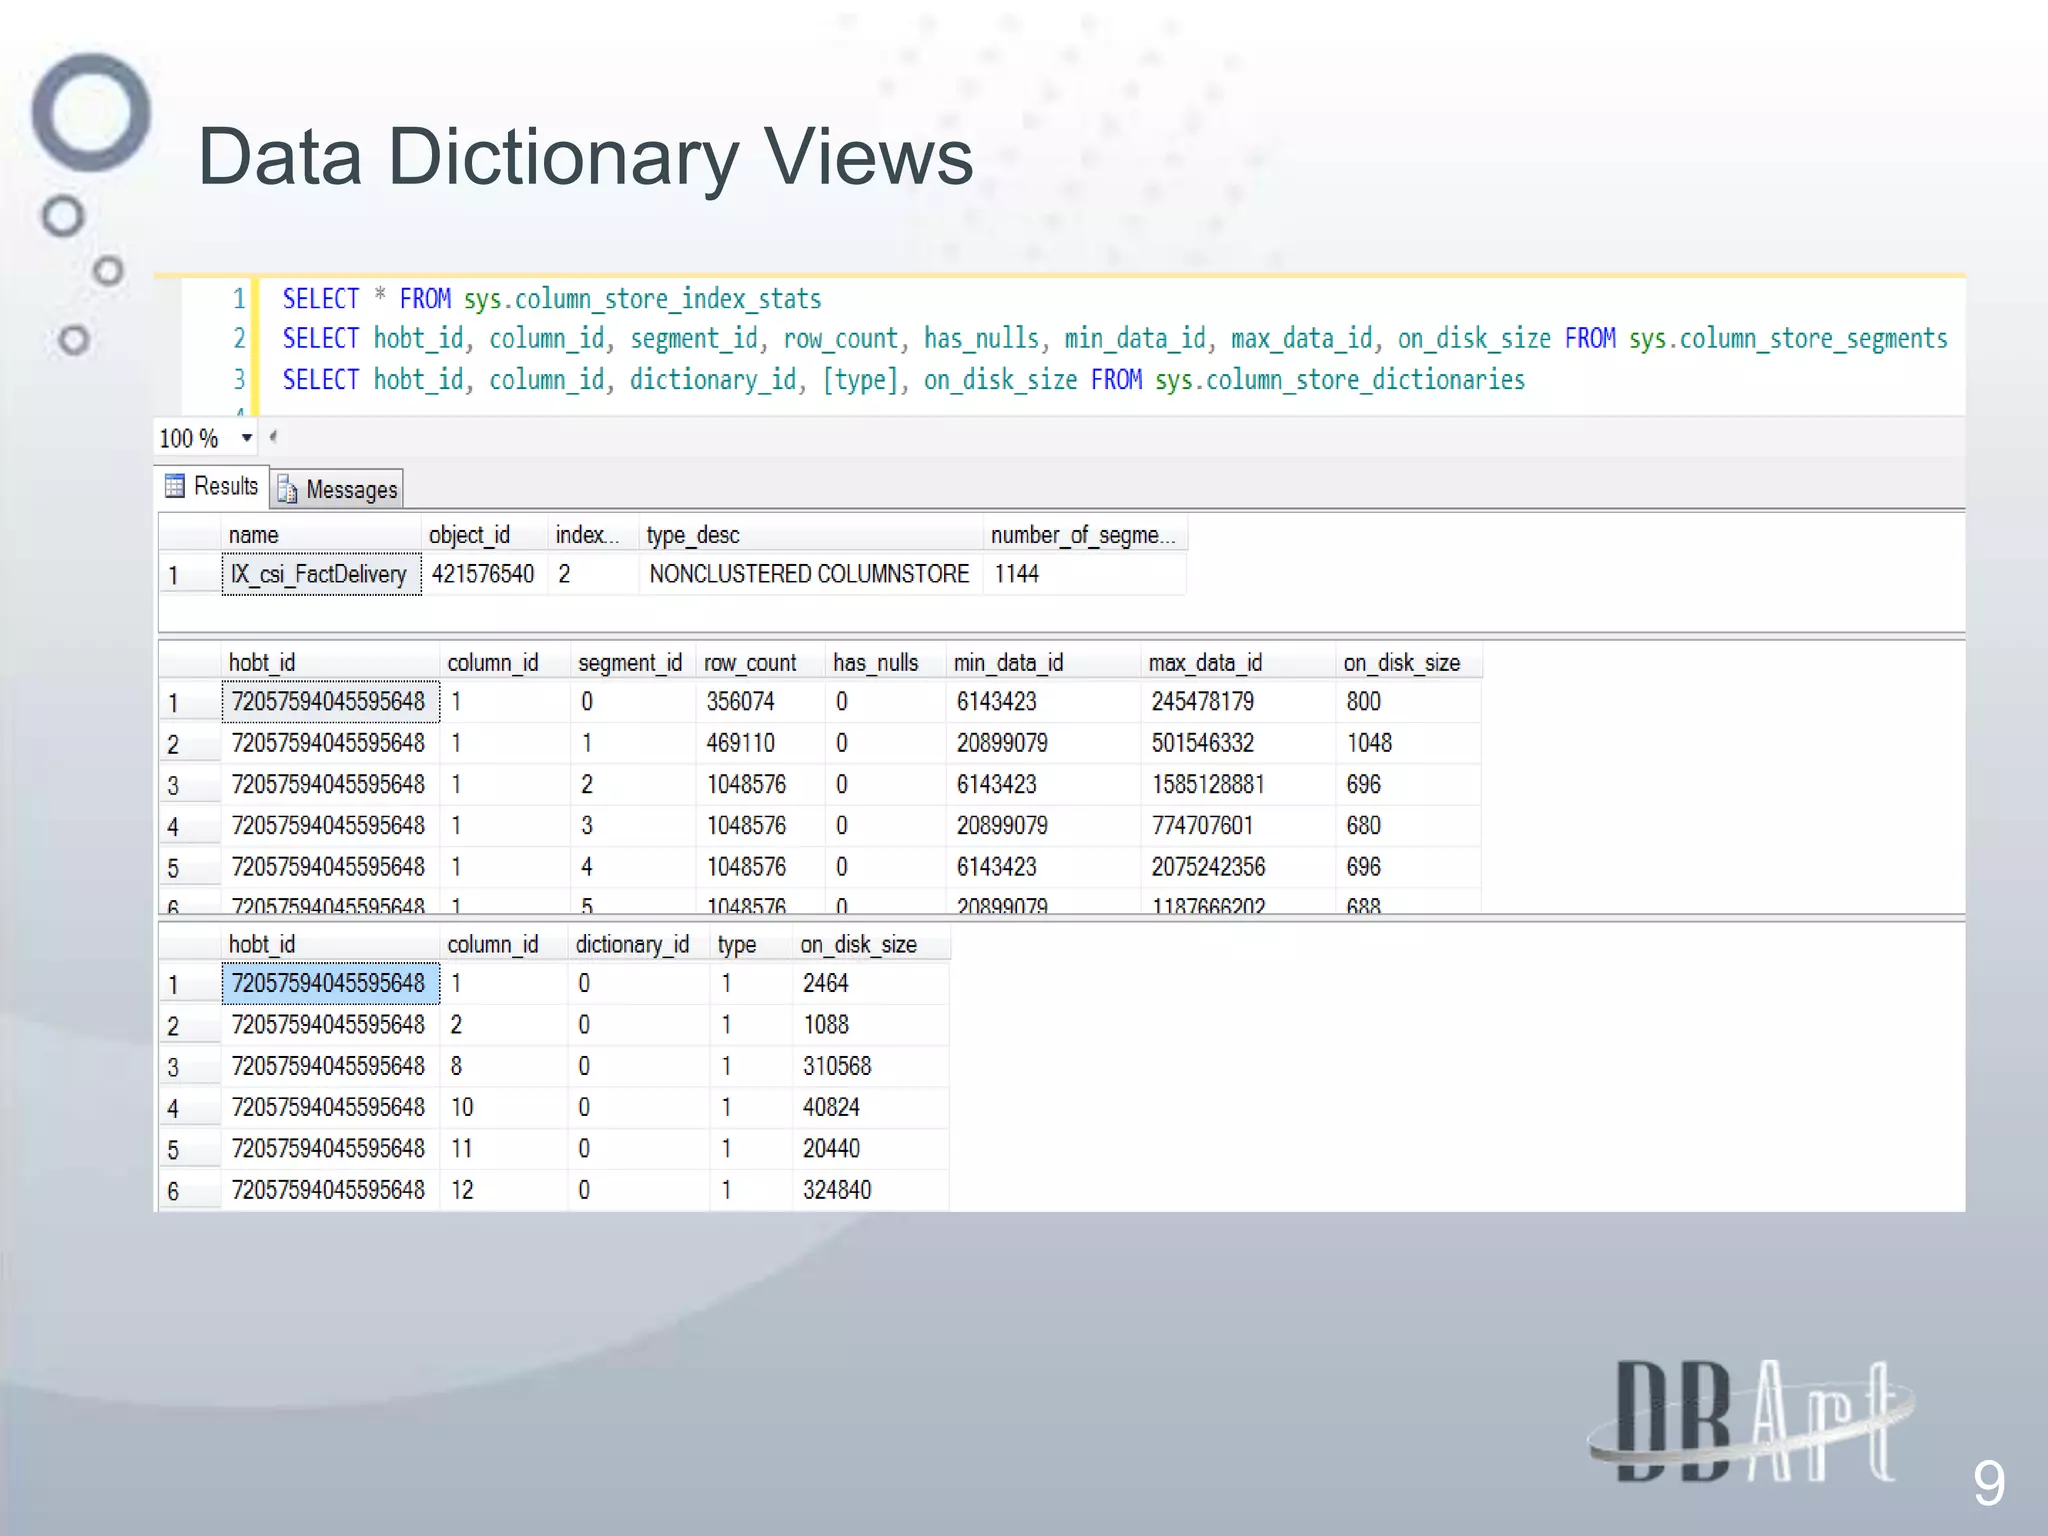This screenshot has height=1536, width=2048.
Task: Select dictionary column_id cell 11
Action: (x=504, y=1148)
